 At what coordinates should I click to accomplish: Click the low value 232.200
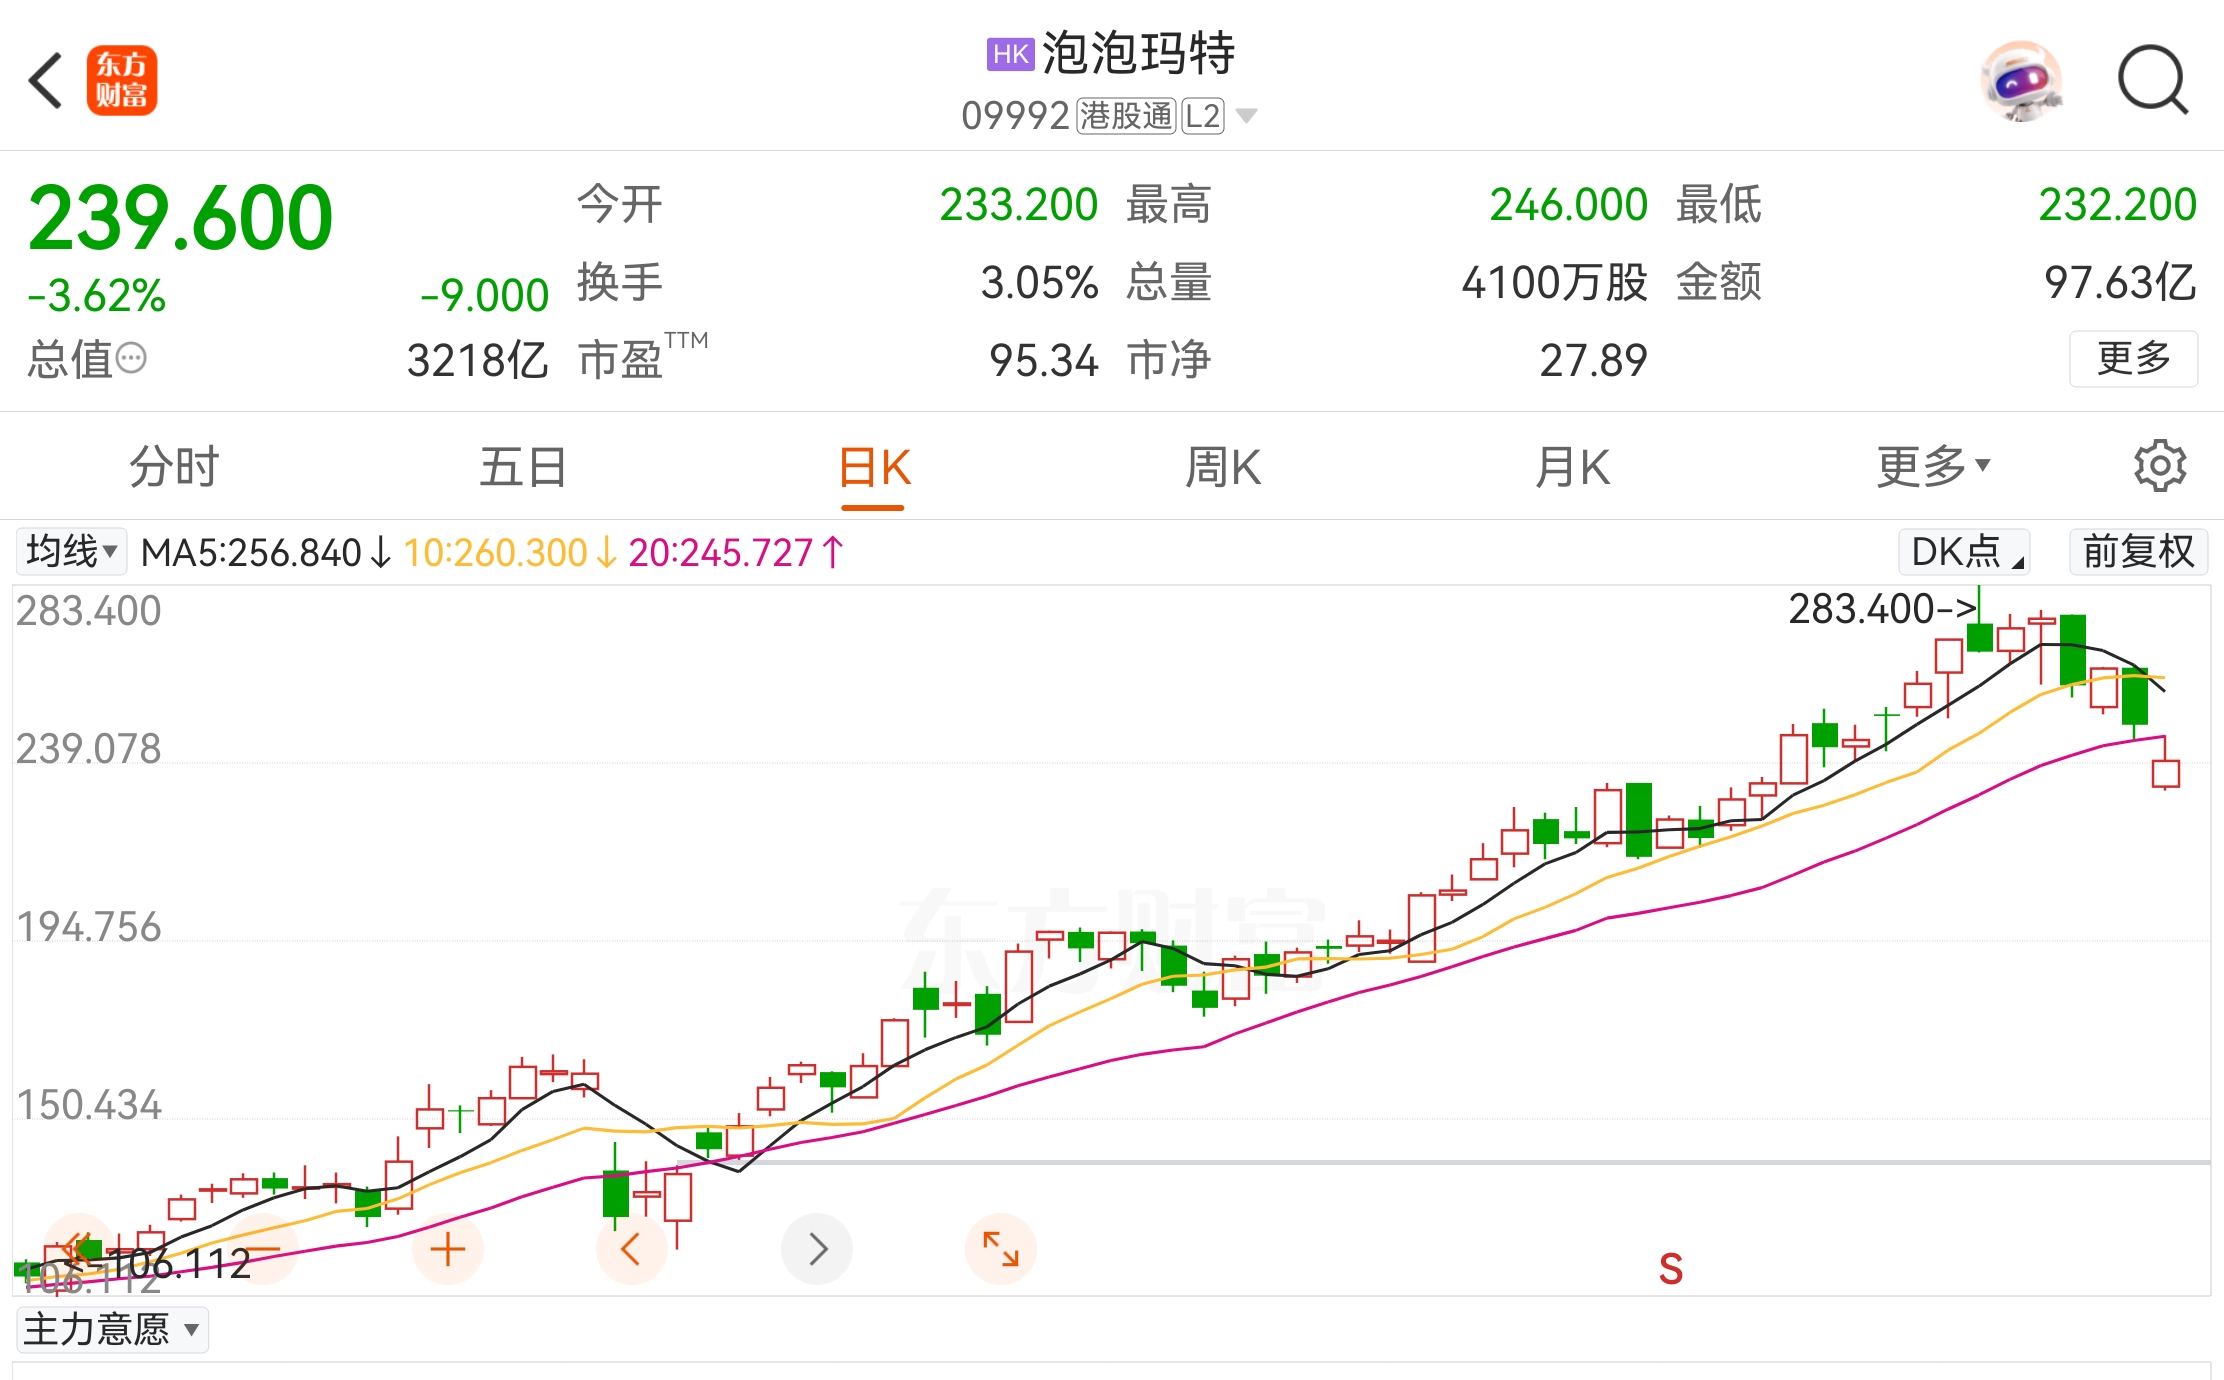pyautogui.click(x=2117, y=205)
